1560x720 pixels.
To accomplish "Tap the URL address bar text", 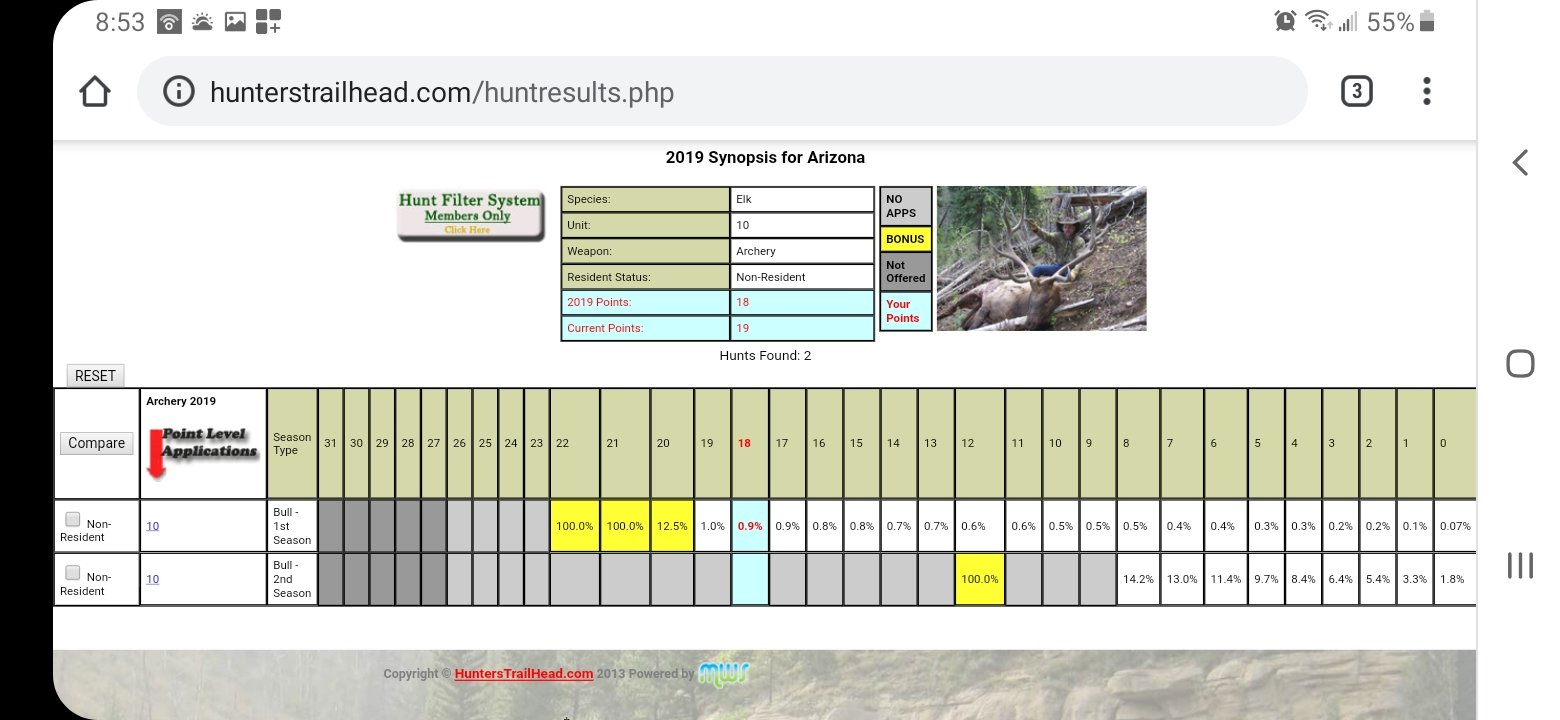I will 442,93.
